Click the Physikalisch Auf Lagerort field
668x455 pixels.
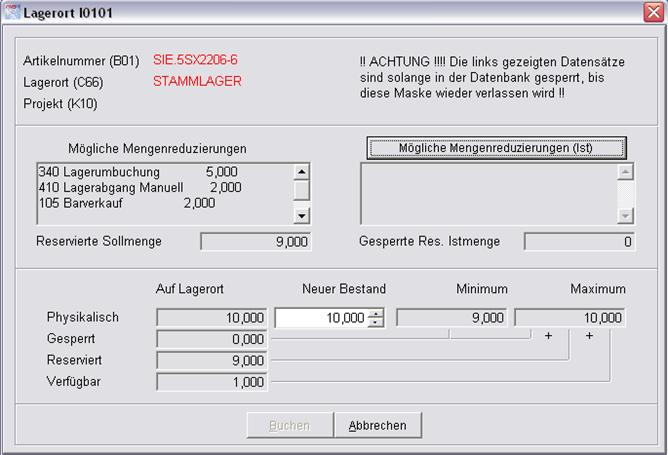[x=212, y=318]
